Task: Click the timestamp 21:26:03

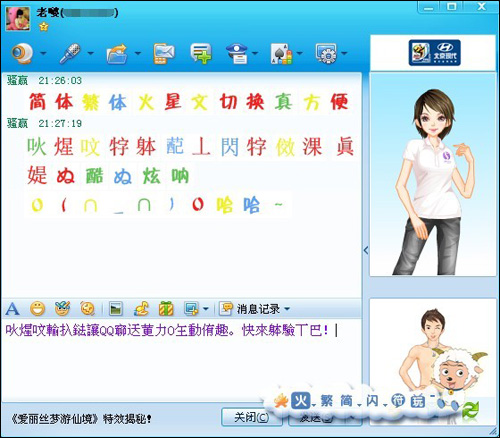Action: pyautogui.click(x=60, y=80)
